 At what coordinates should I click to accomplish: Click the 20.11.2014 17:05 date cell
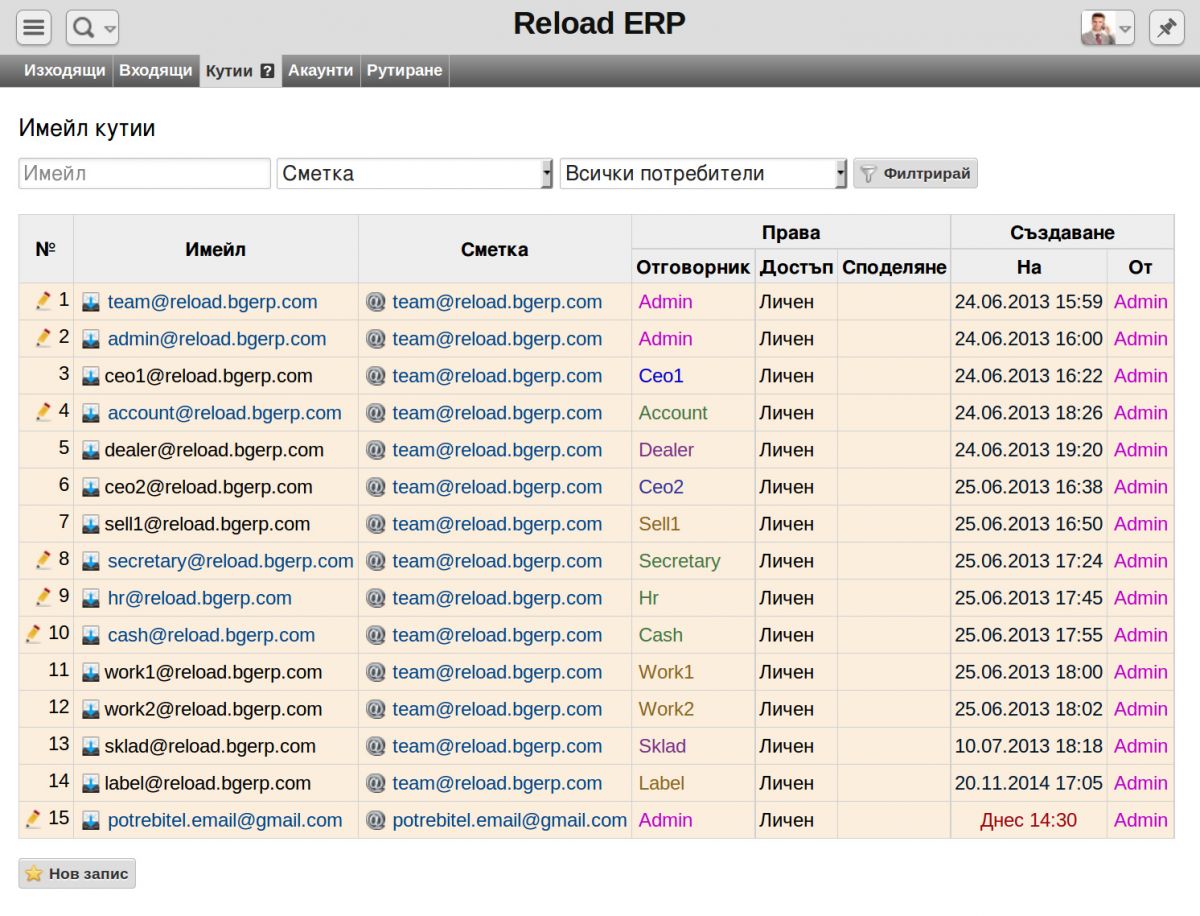(1029, 783)
